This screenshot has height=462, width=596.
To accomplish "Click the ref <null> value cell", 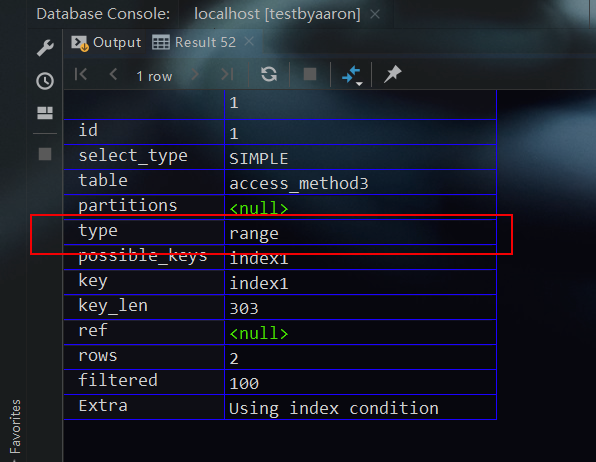I will click(360, 332).
